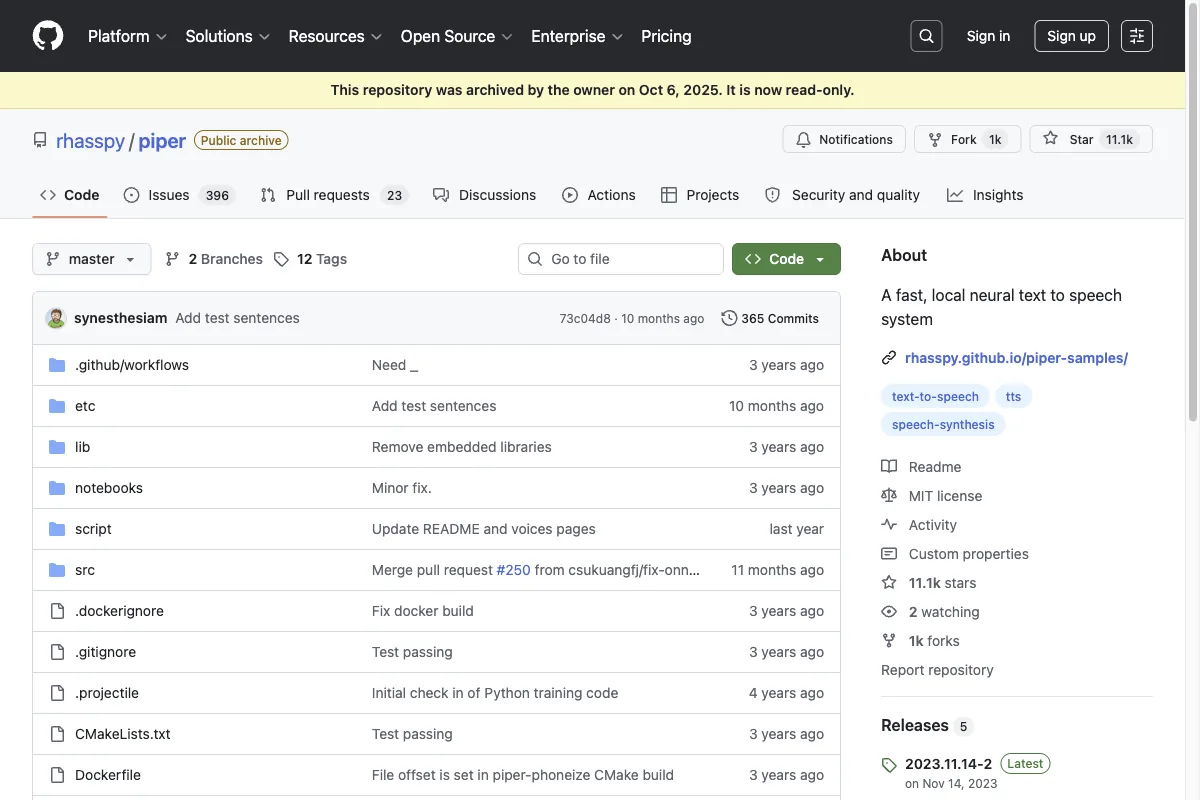Image resolution: width=1200 pixels, height=800 pixels.
Task: Open the .gitignore file
Action: [105, 652]
